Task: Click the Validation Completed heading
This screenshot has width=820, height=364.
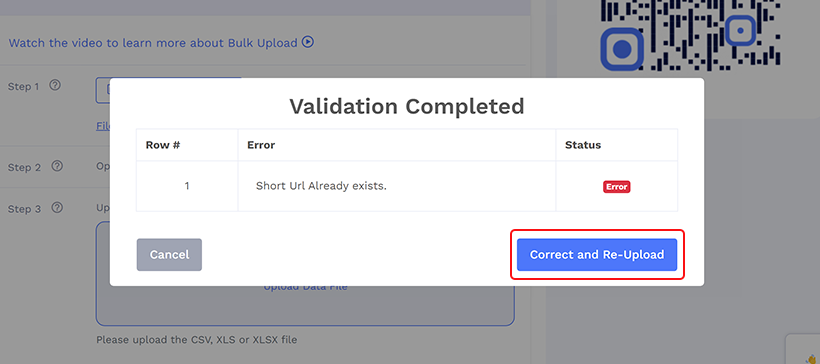Action: [407, 107]
